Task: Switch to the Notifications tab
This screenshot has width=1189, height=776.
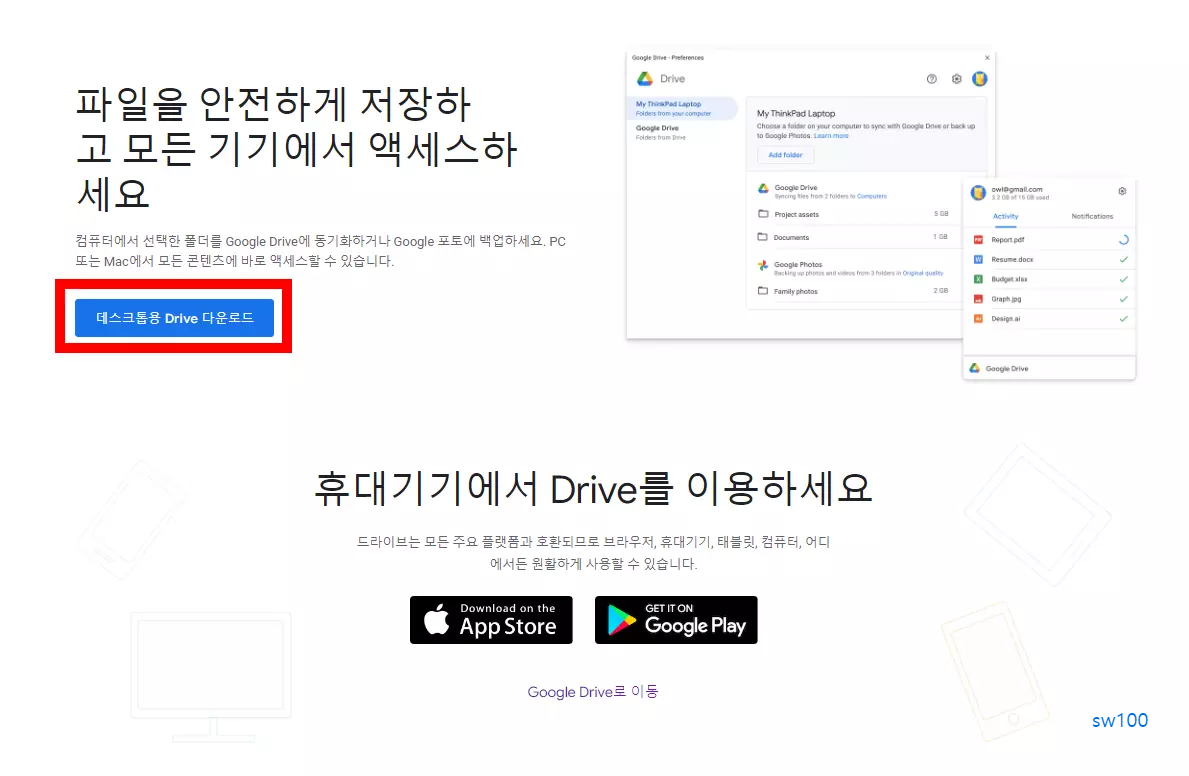Action: click(x=1093, y=215)
